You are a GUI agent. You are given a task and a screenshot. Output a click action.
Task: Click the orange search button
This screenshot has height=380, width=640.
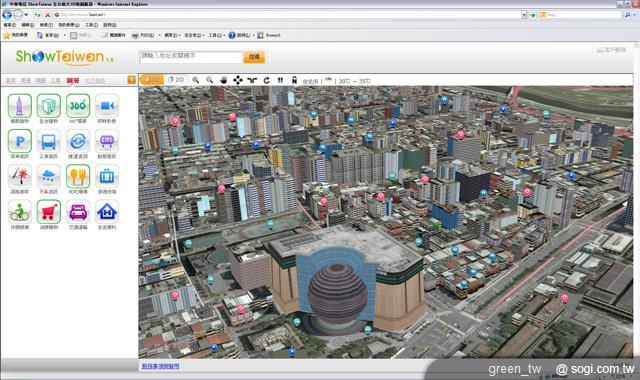click(x=254, y=57)
